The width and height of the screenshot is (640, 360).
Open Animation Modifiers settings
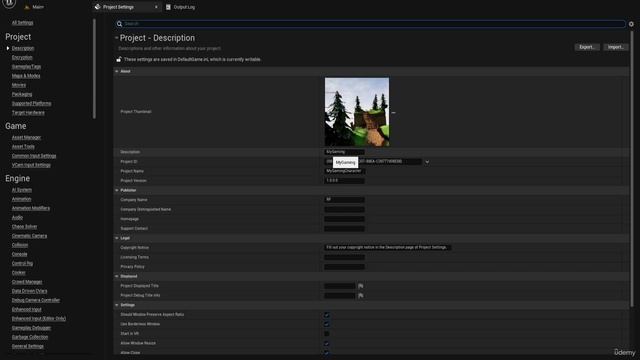click(31, 208)
